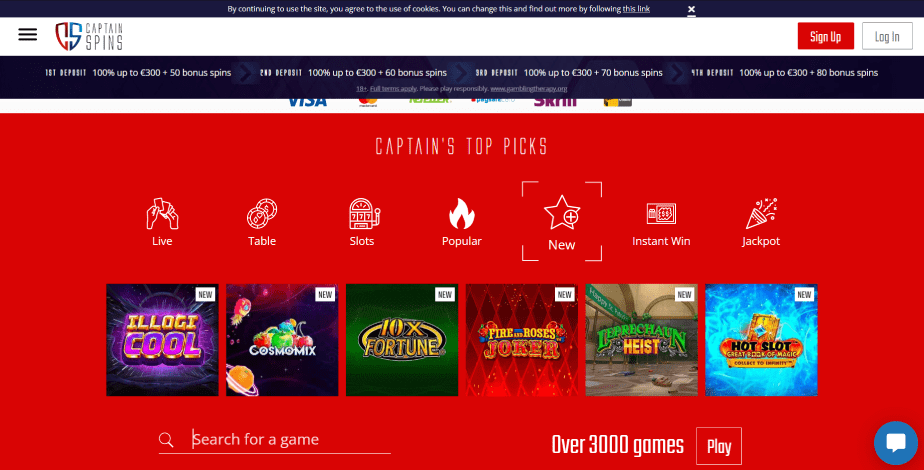Select the Table games chips icon
Screen dimensions: 924x470
(262, 213)
